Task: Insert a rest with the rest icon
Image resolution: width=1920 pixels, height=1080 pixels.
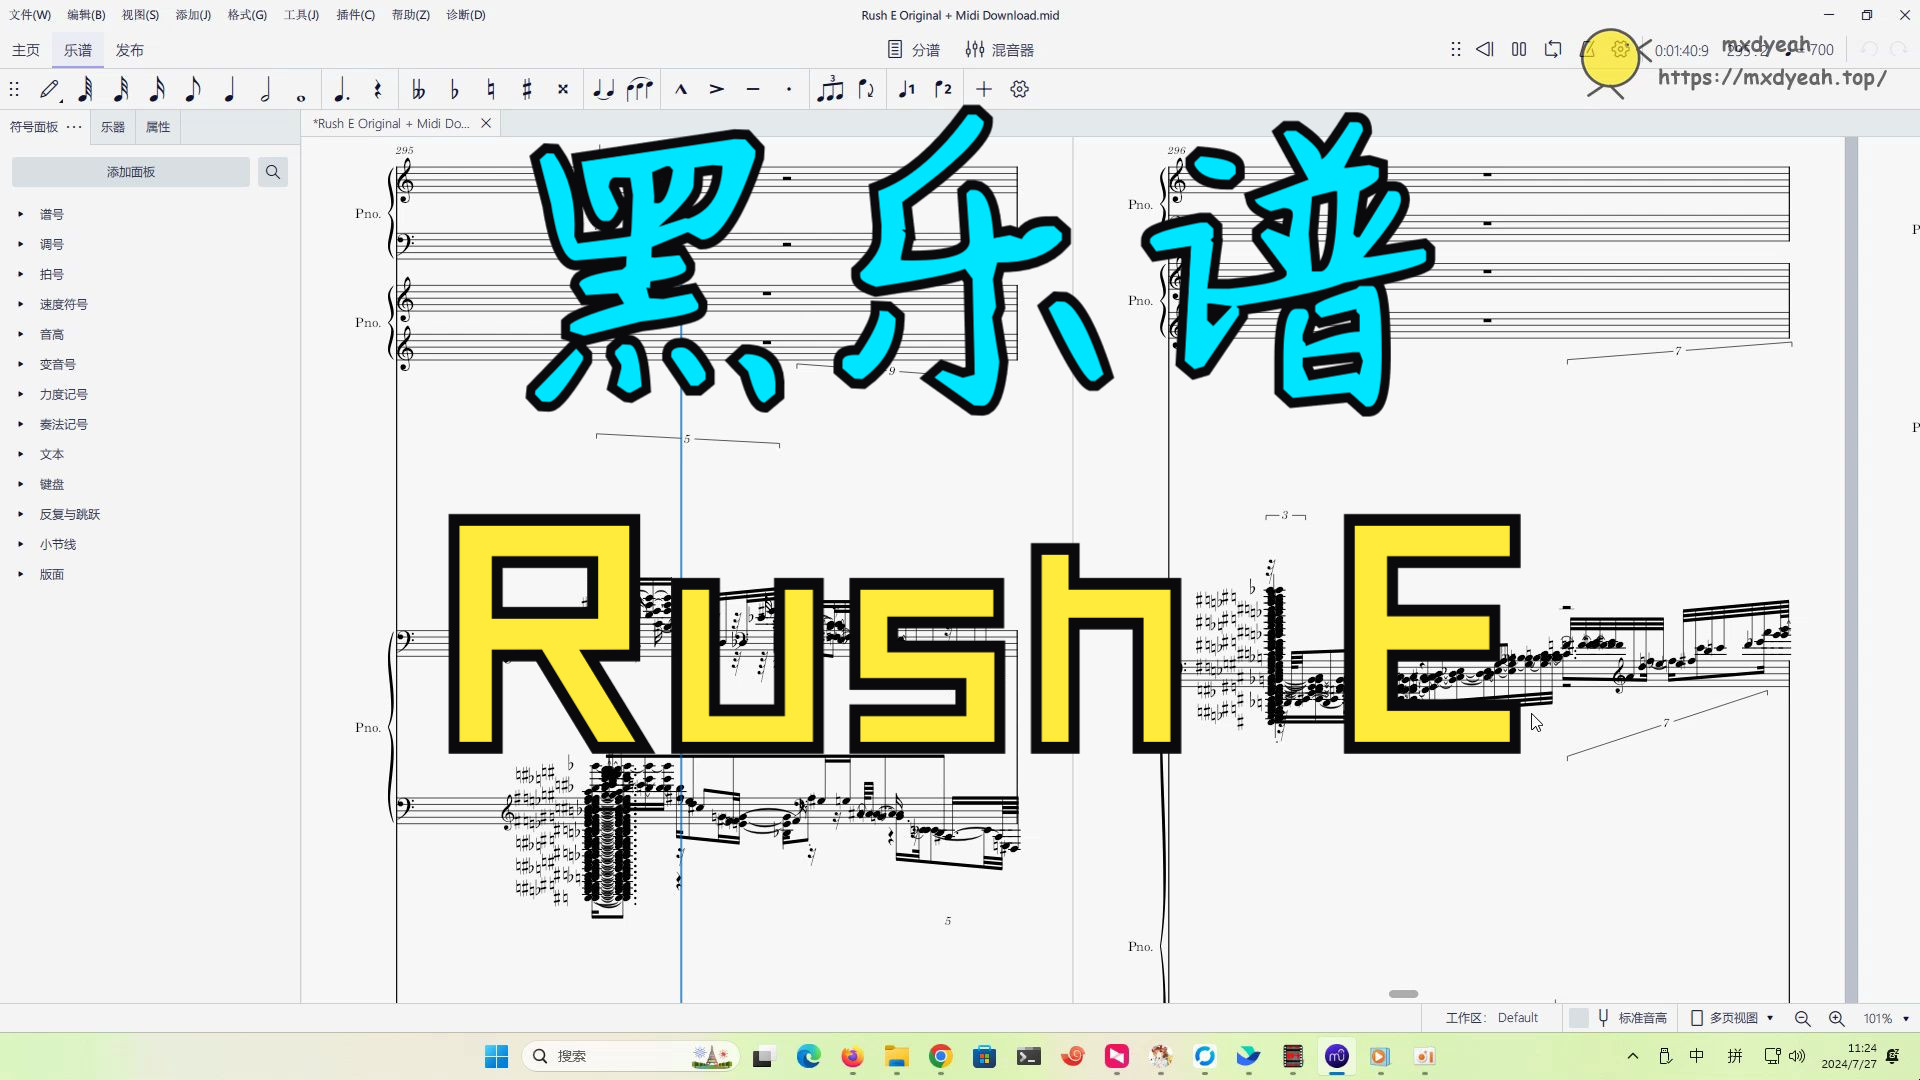Action: [x=377, y=90]
